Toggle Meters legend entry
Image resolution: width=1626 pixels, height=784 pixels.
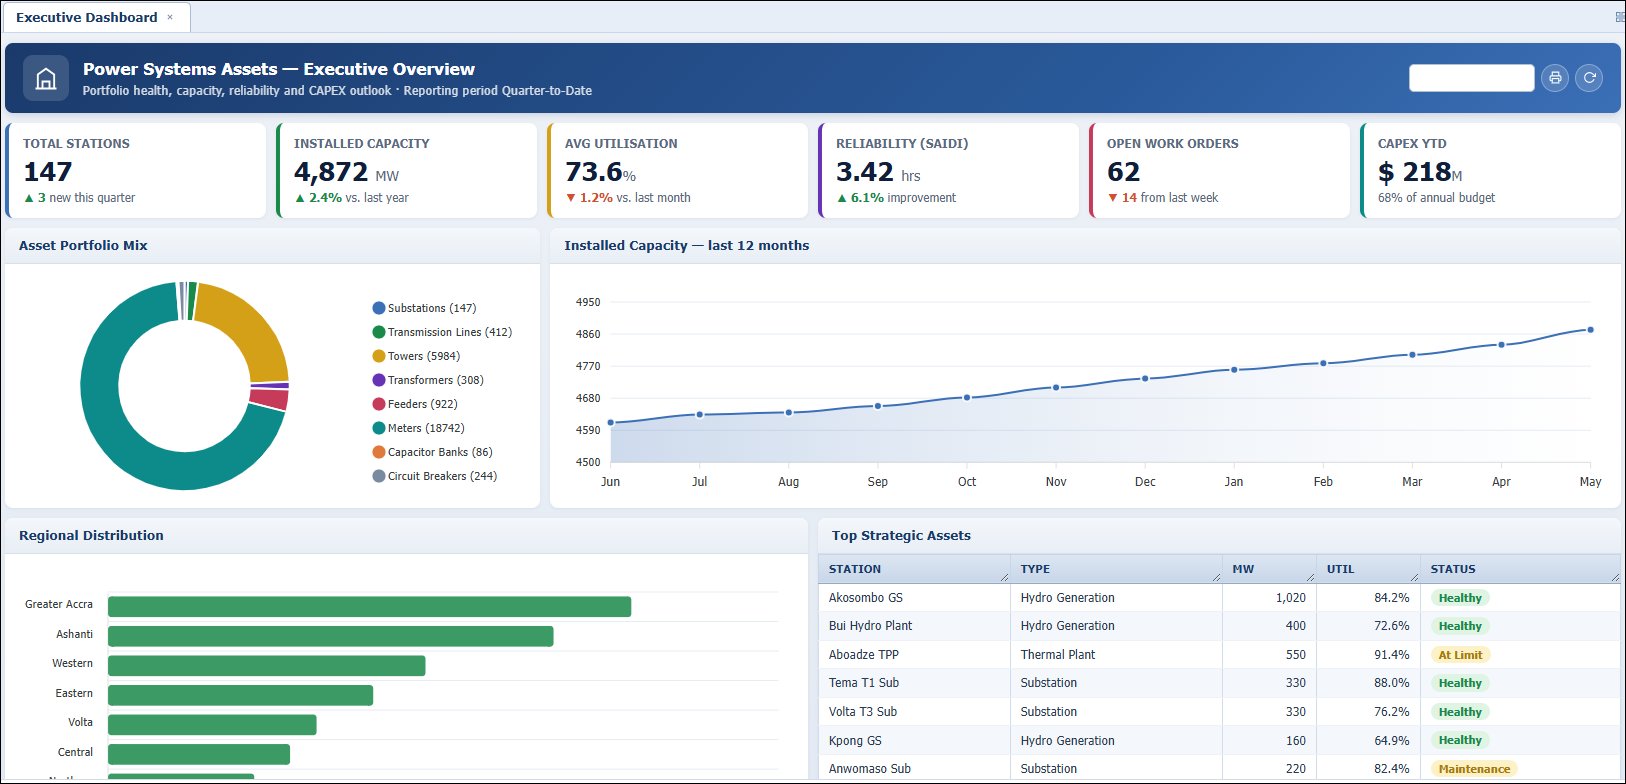(418, 428)
